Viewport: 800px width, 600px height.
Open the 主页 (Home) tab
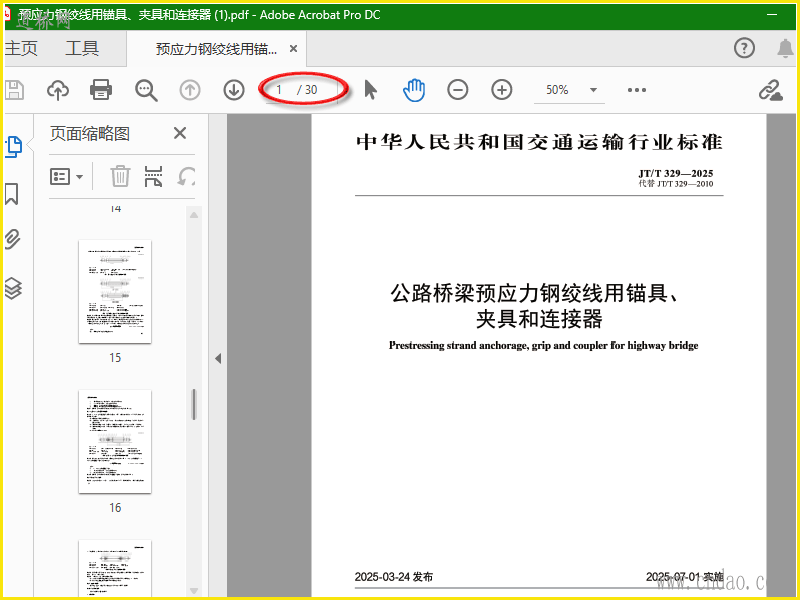[21, 48]
